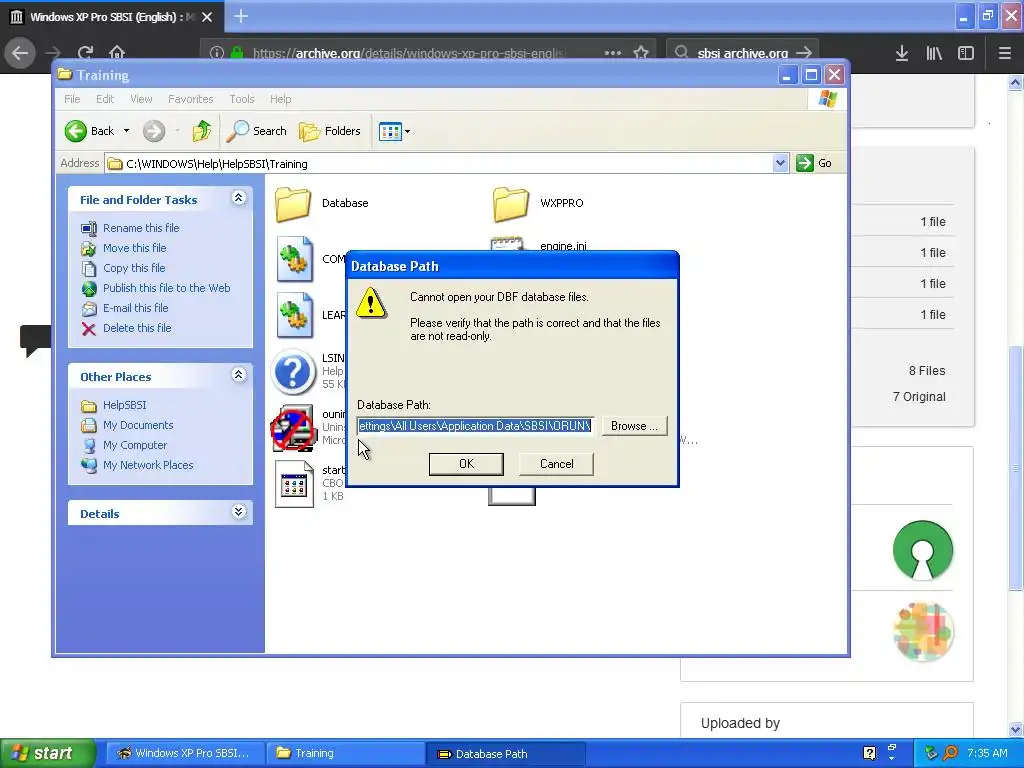Click OK in Database Path dialog
Viewport: 1024px width, 768px height.
[x=466, y=464]
